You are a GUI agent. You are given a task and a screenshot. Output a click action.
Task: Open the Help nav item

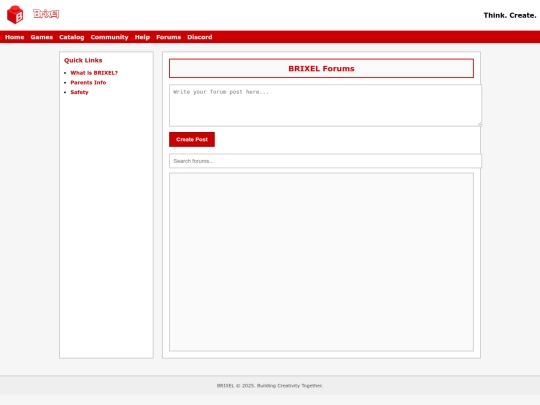(x=142, y=37)
